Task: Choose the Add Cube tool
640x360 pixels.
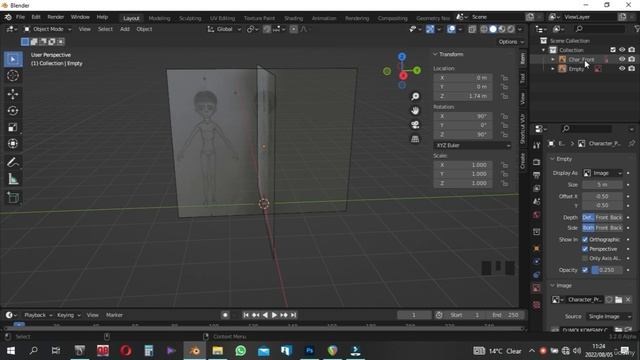Action: pyautogui.click(x=13, y=198)
